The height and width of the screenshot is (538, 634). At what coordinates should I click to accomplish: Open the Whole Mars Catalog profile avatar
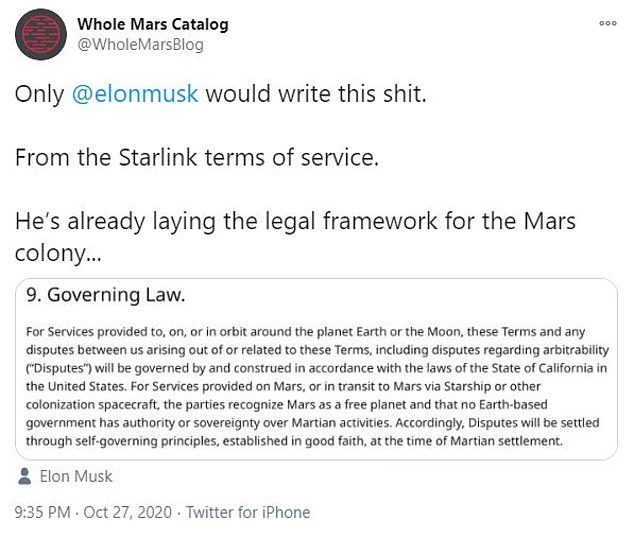(x=41, y=36)
